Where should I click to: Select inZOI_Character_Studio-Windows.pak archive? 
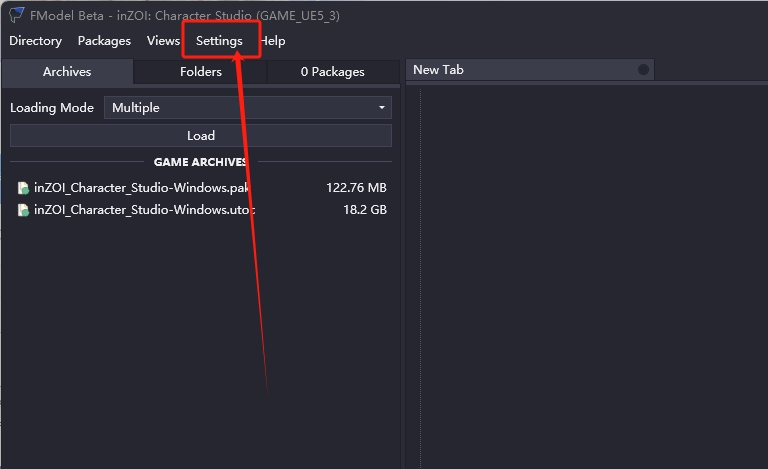pyautogui.click(x=201, y=188)
